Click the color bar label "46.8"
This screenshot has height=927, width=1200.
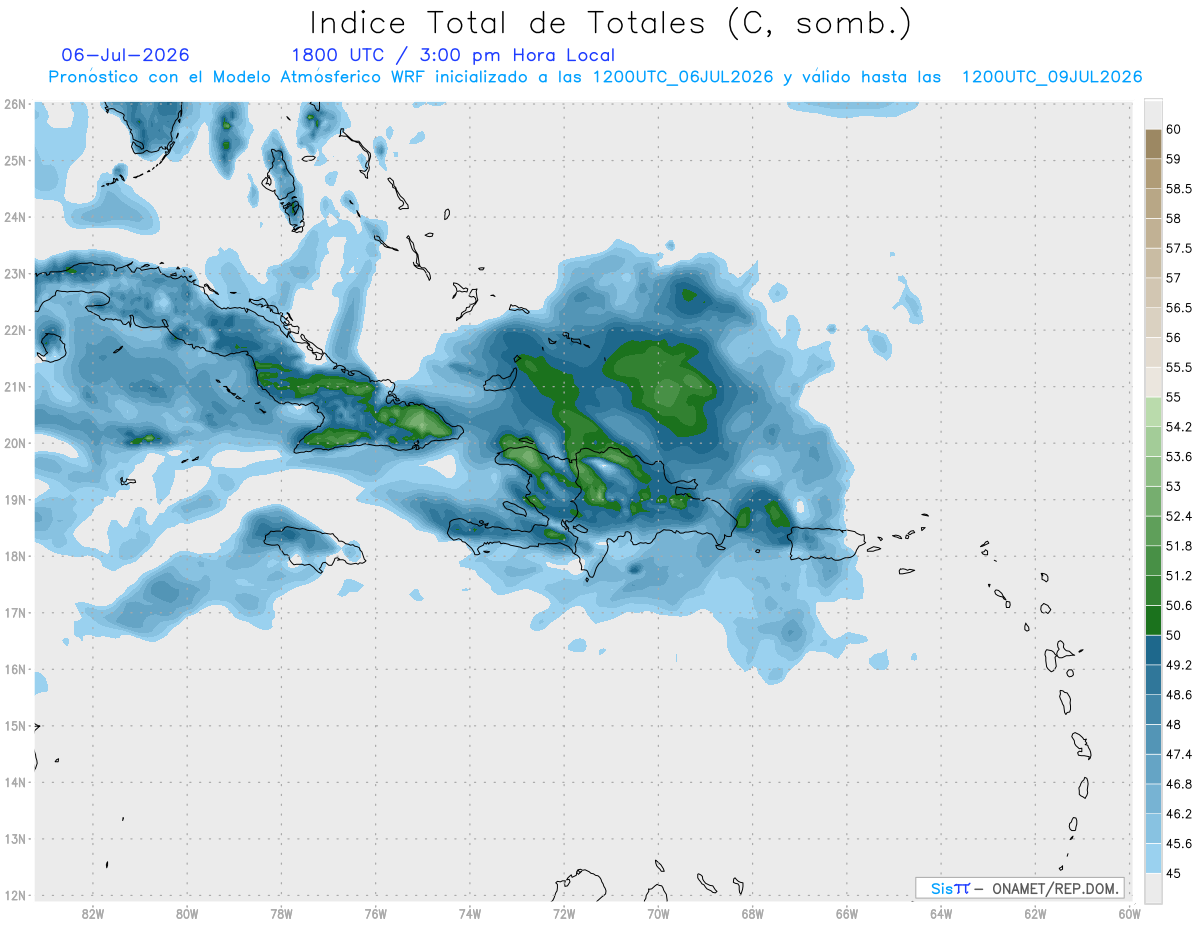pos(1179,784)
